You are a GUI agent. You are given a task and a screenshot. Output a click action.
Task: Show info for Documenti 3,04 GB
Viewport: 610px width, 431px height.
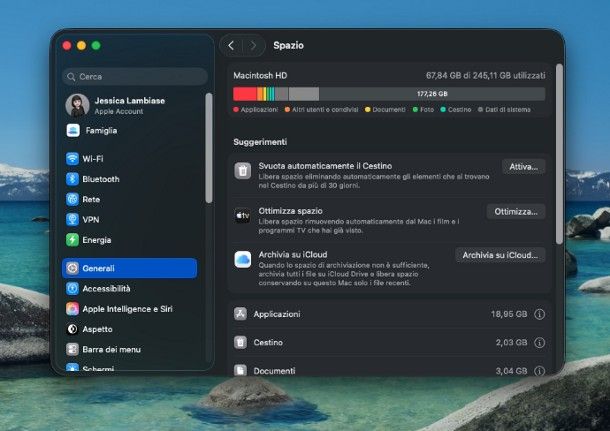(x=539, y=371)
